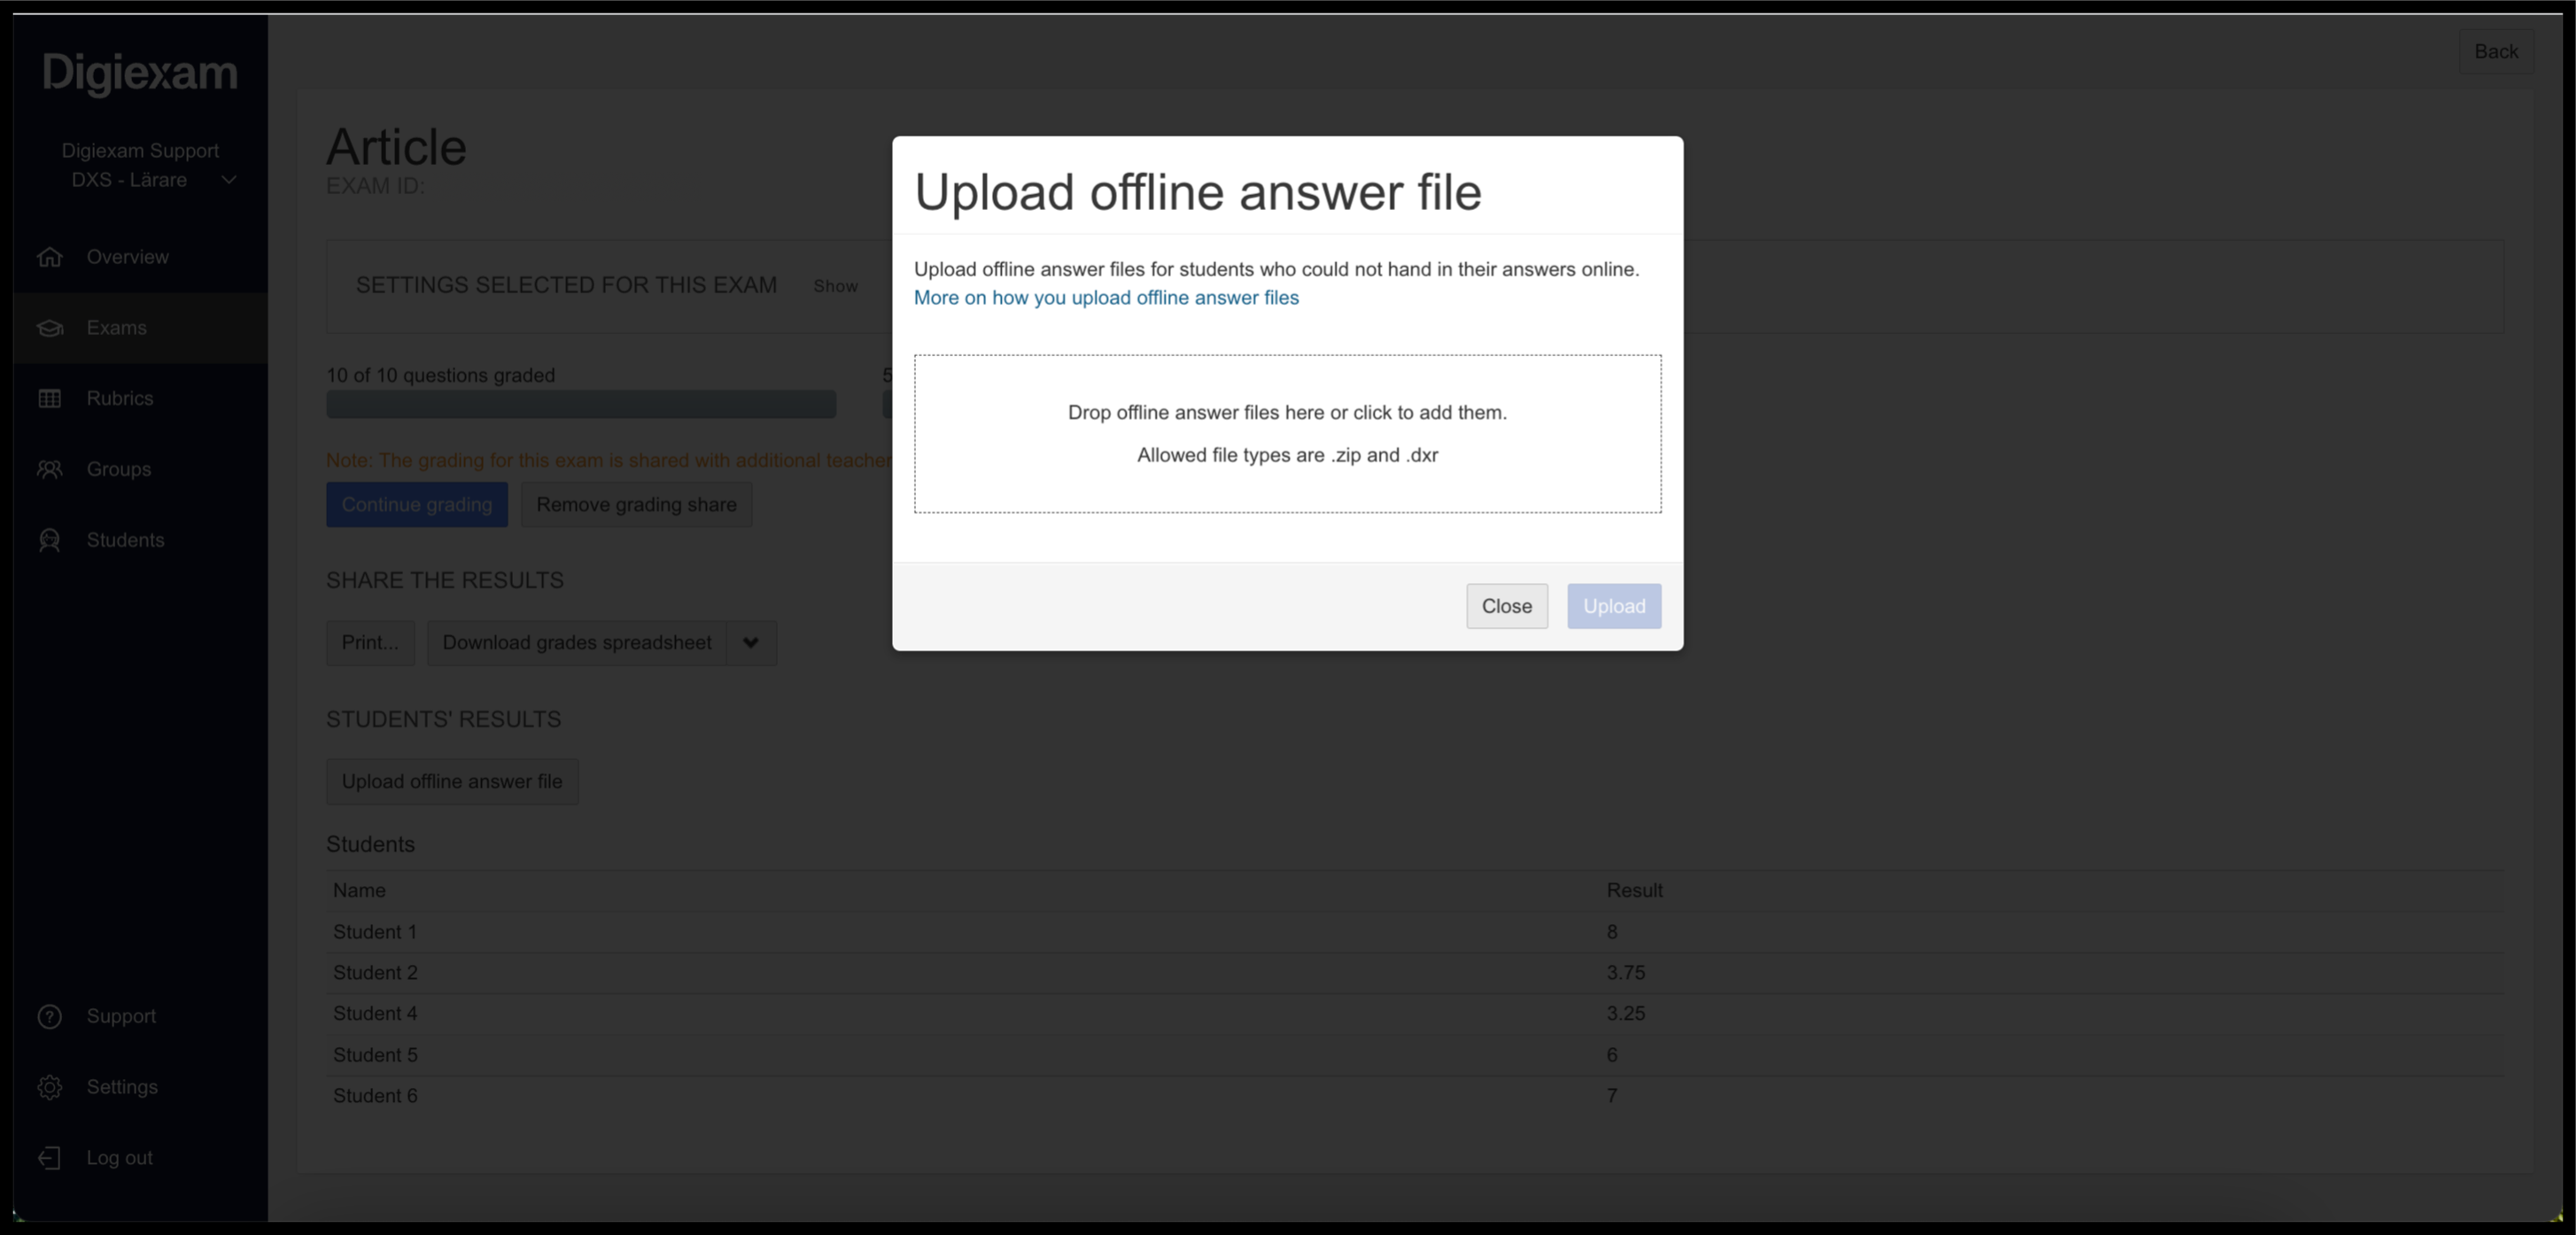2576x1235 pixels.
Task: Click the Digiexam logo
Action: click(x=140, y=73)
